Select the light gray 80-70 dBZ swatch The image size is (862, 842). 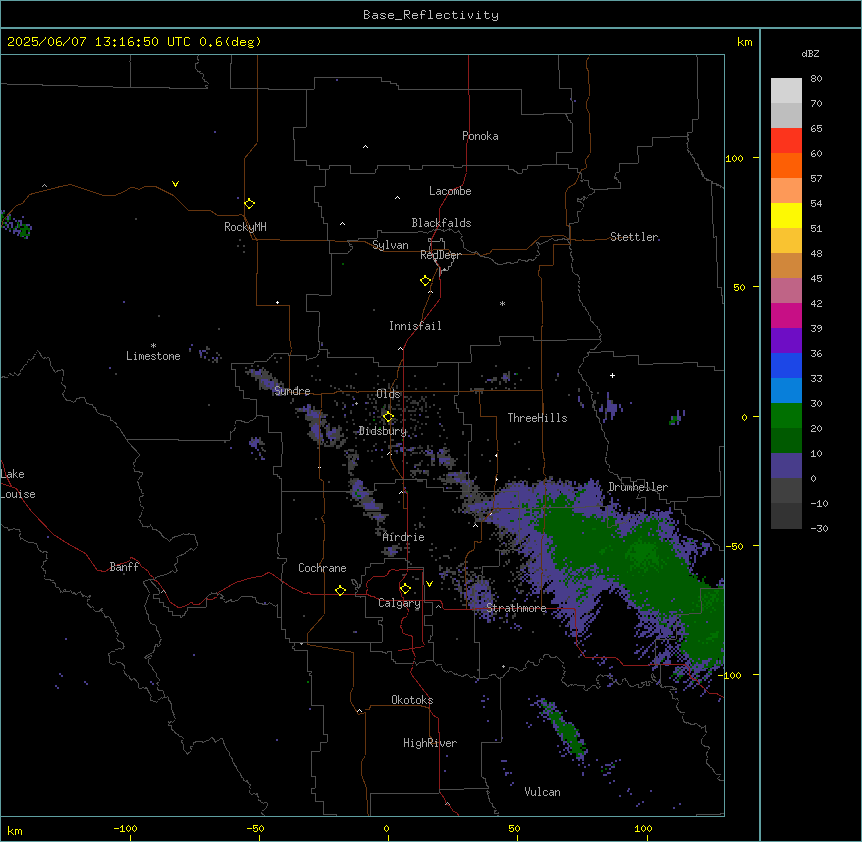pyautogui.click(x=786, y=91)
